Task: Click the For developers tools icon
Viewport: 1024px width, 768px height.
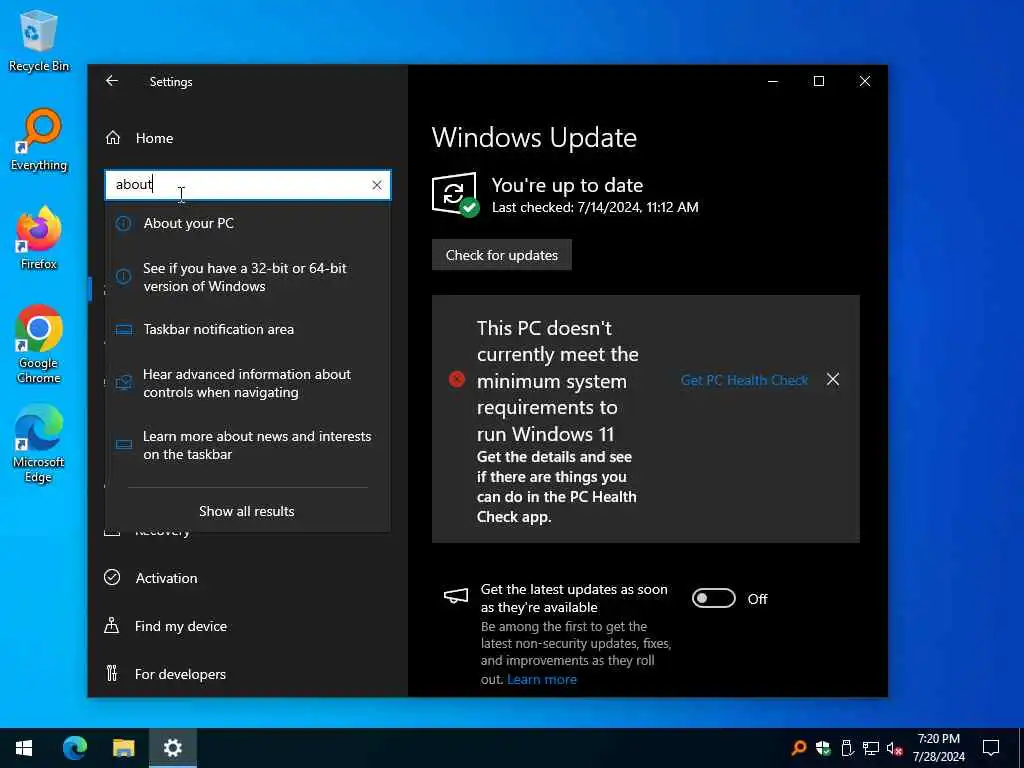Action: click(112, 673)
